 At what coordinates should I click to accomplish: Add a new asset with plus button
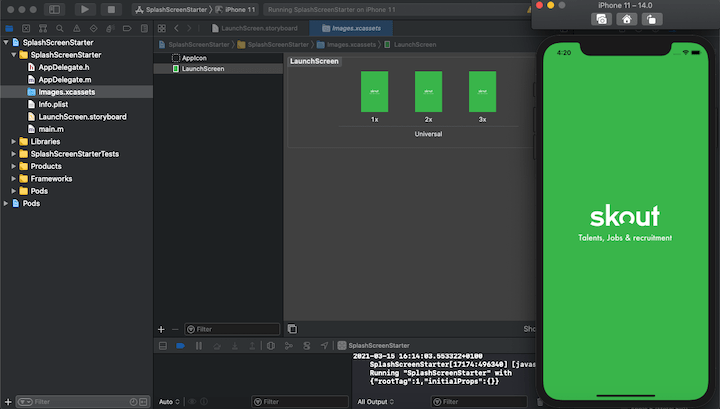tap(161, 329)
